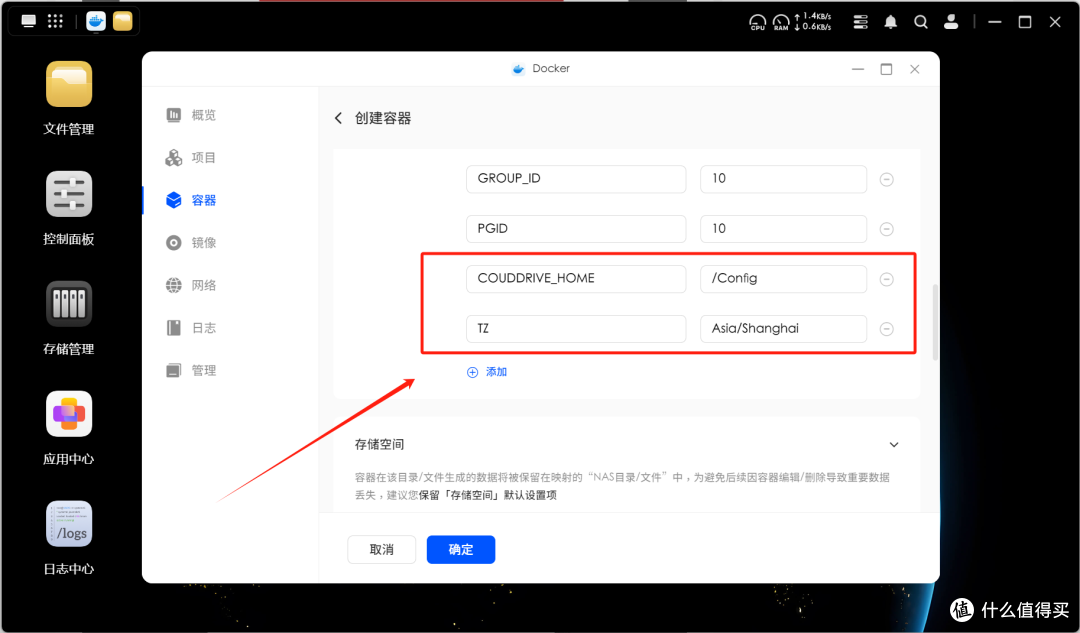Open 概览 in the Docker sidebar
The height and width of the screenshot is (633, 1080).
[x=191, y=115]
